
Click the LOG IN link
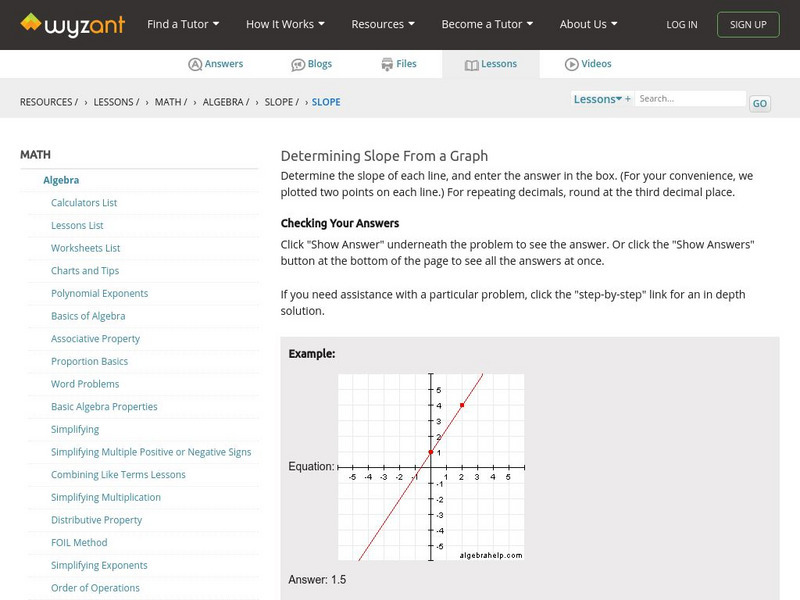(x=681, y=24)
